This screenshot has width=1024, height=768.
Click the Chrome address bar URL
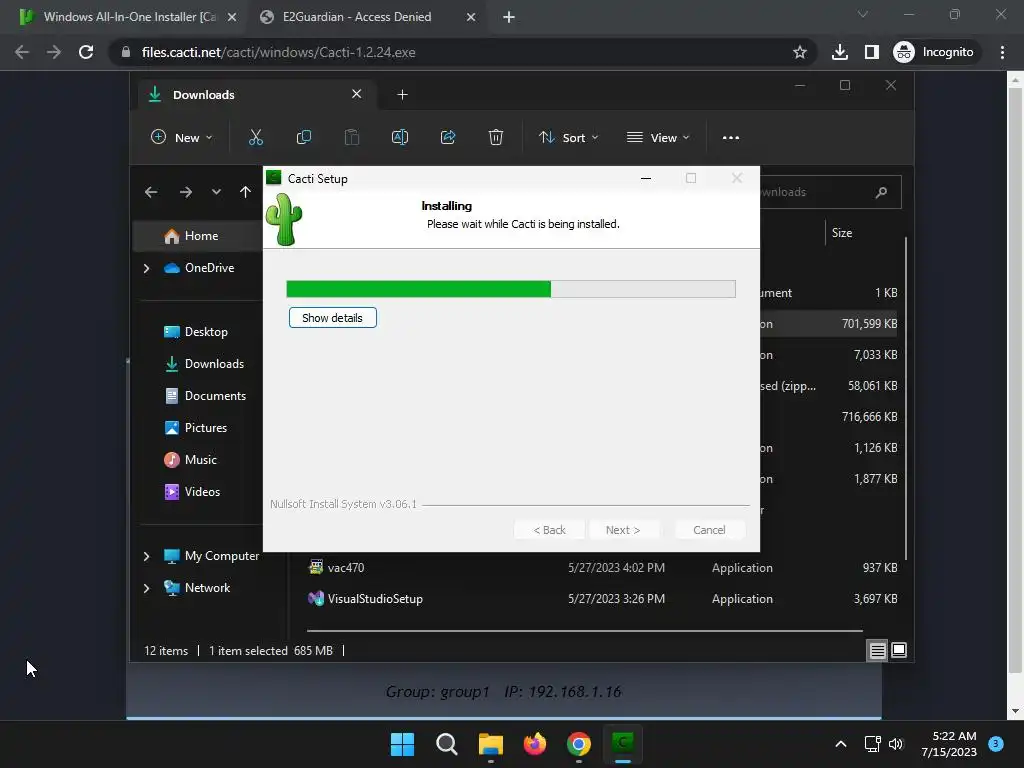point(279,52)
